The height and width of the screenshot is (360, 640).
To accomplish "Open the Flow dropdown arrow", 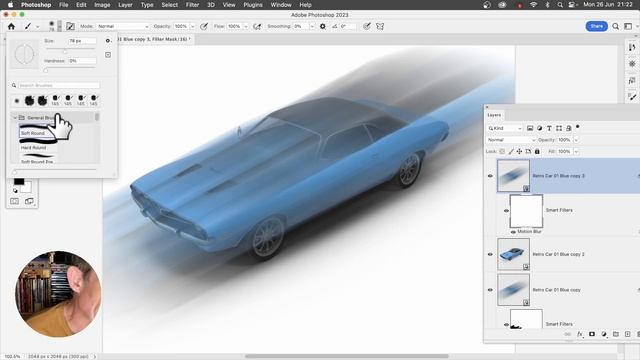I will 246,27.
